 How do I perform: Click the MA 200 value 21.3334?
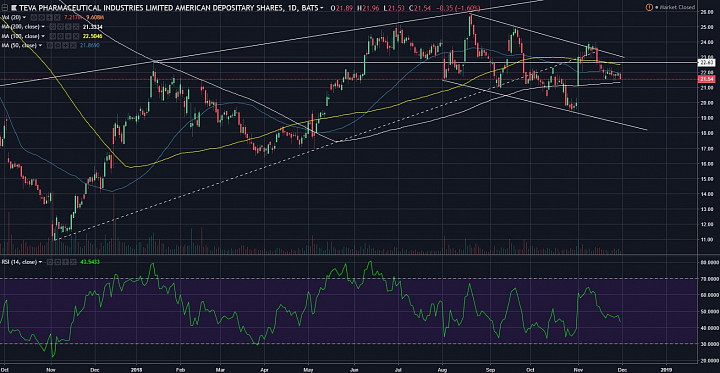pos(92,27)
